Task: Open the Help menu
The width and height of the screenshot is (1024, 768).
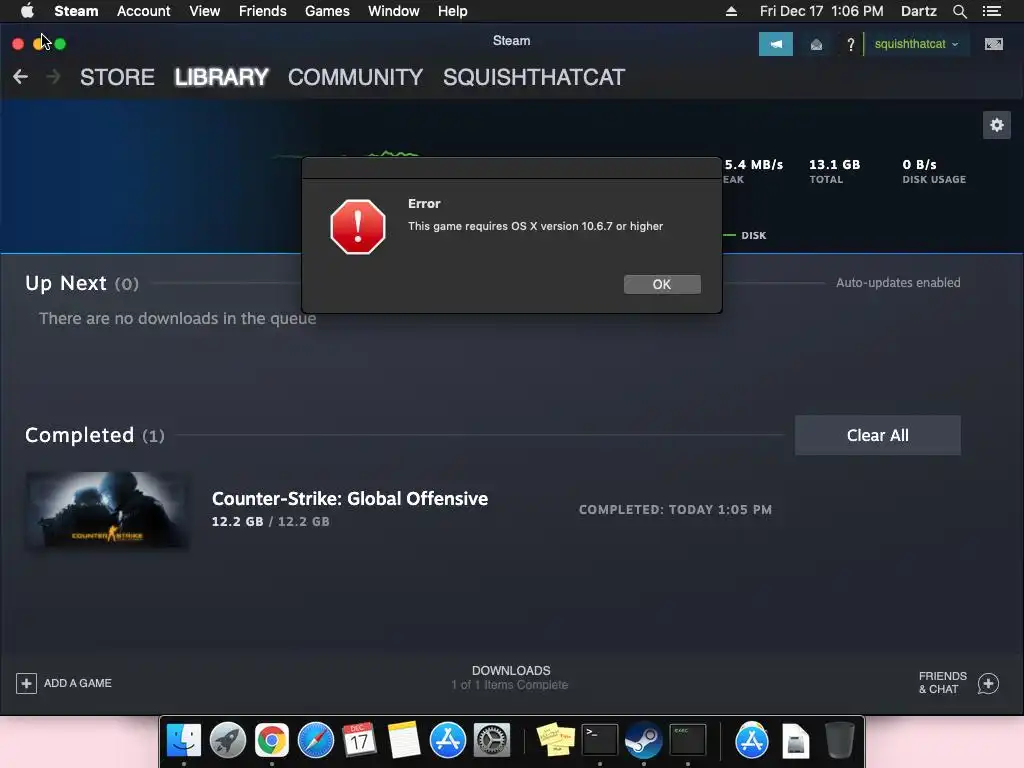Action: coord(453,11)
